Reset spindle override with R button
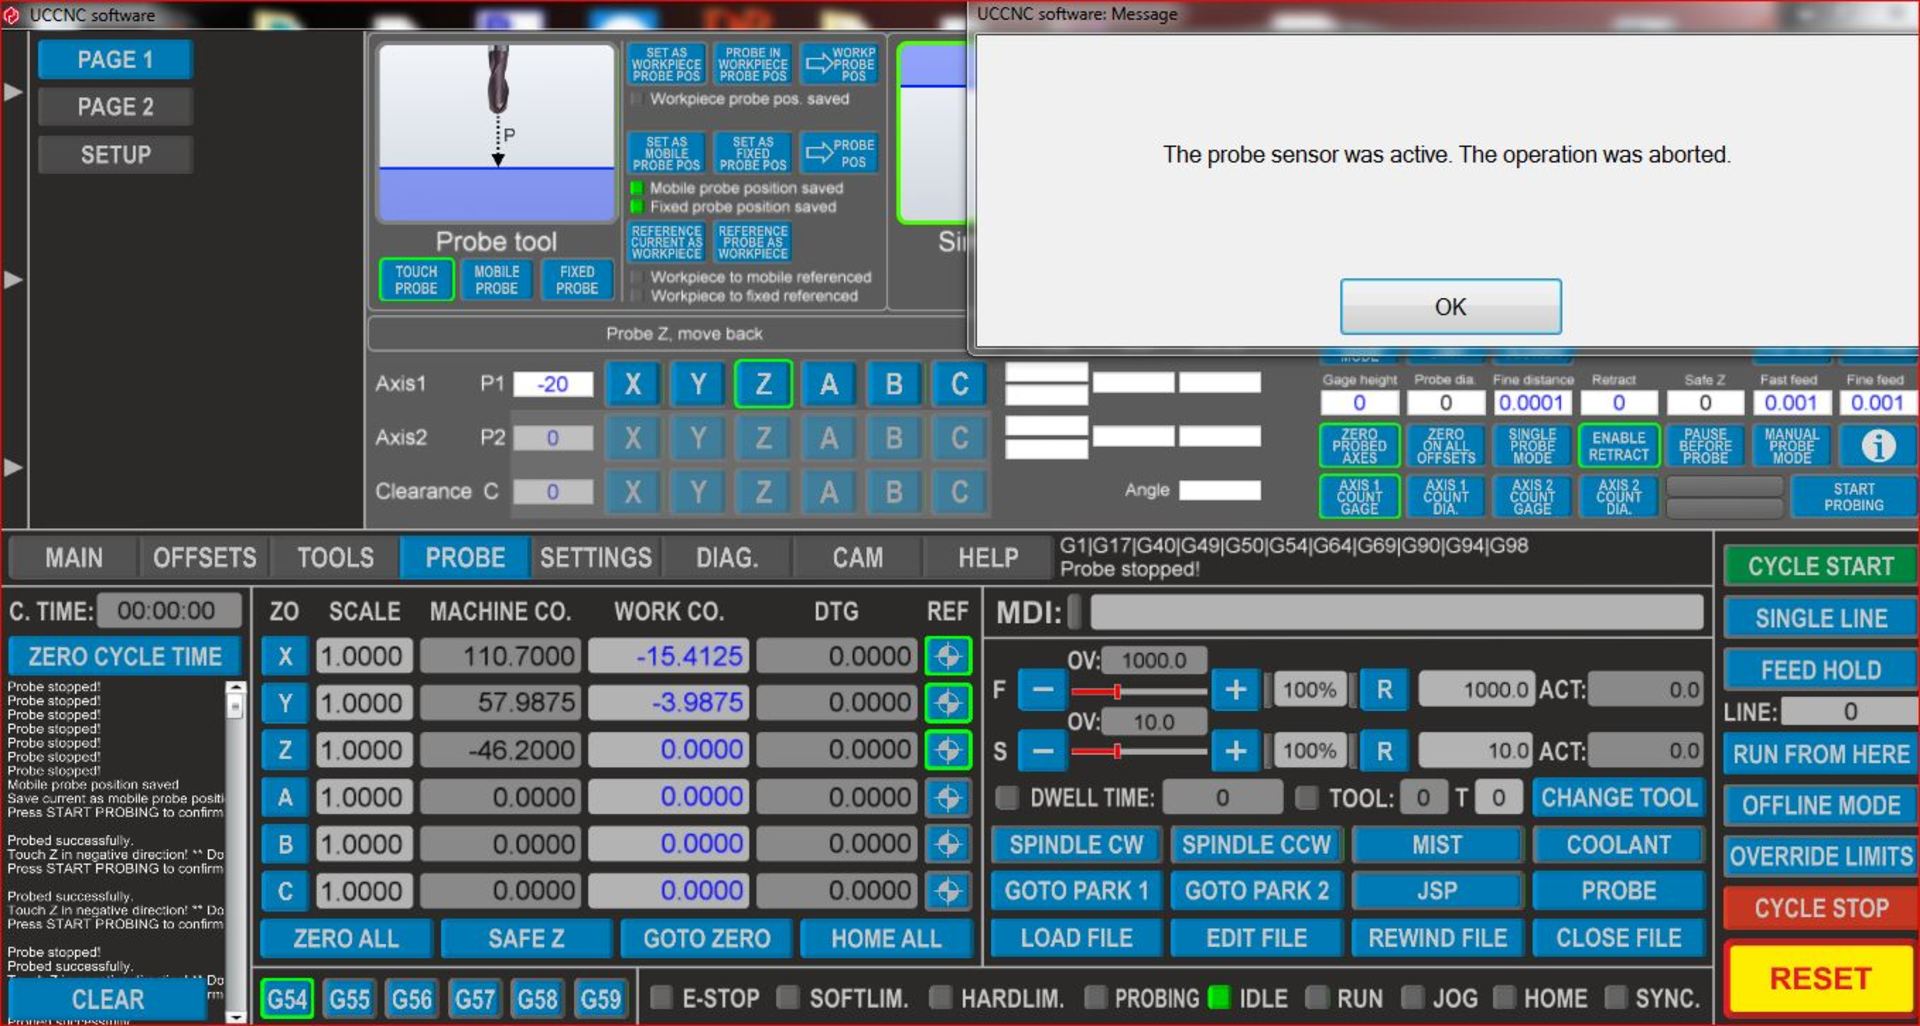 tap(1384, 751)
